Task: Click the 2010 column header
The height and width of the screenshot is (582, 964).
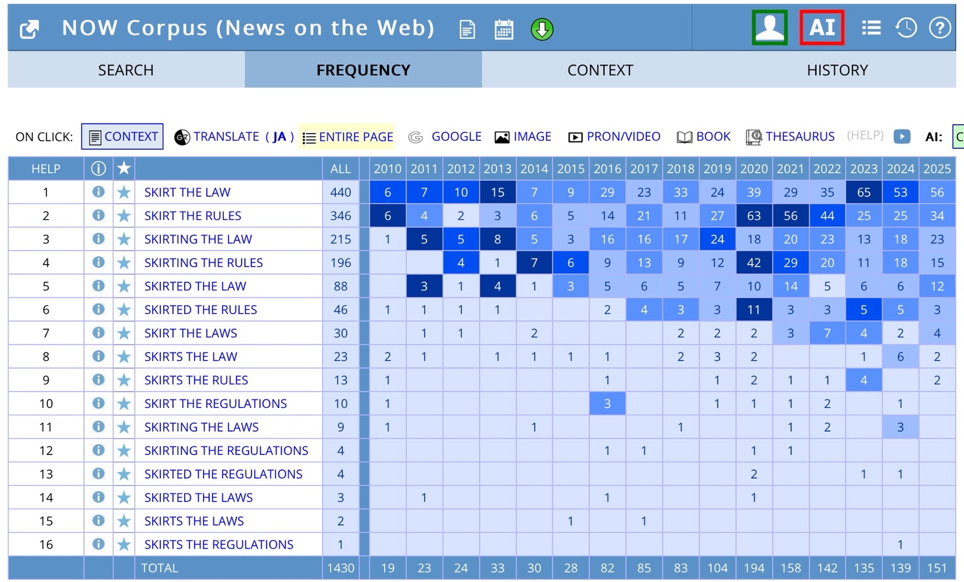Action: coord(387,168)
